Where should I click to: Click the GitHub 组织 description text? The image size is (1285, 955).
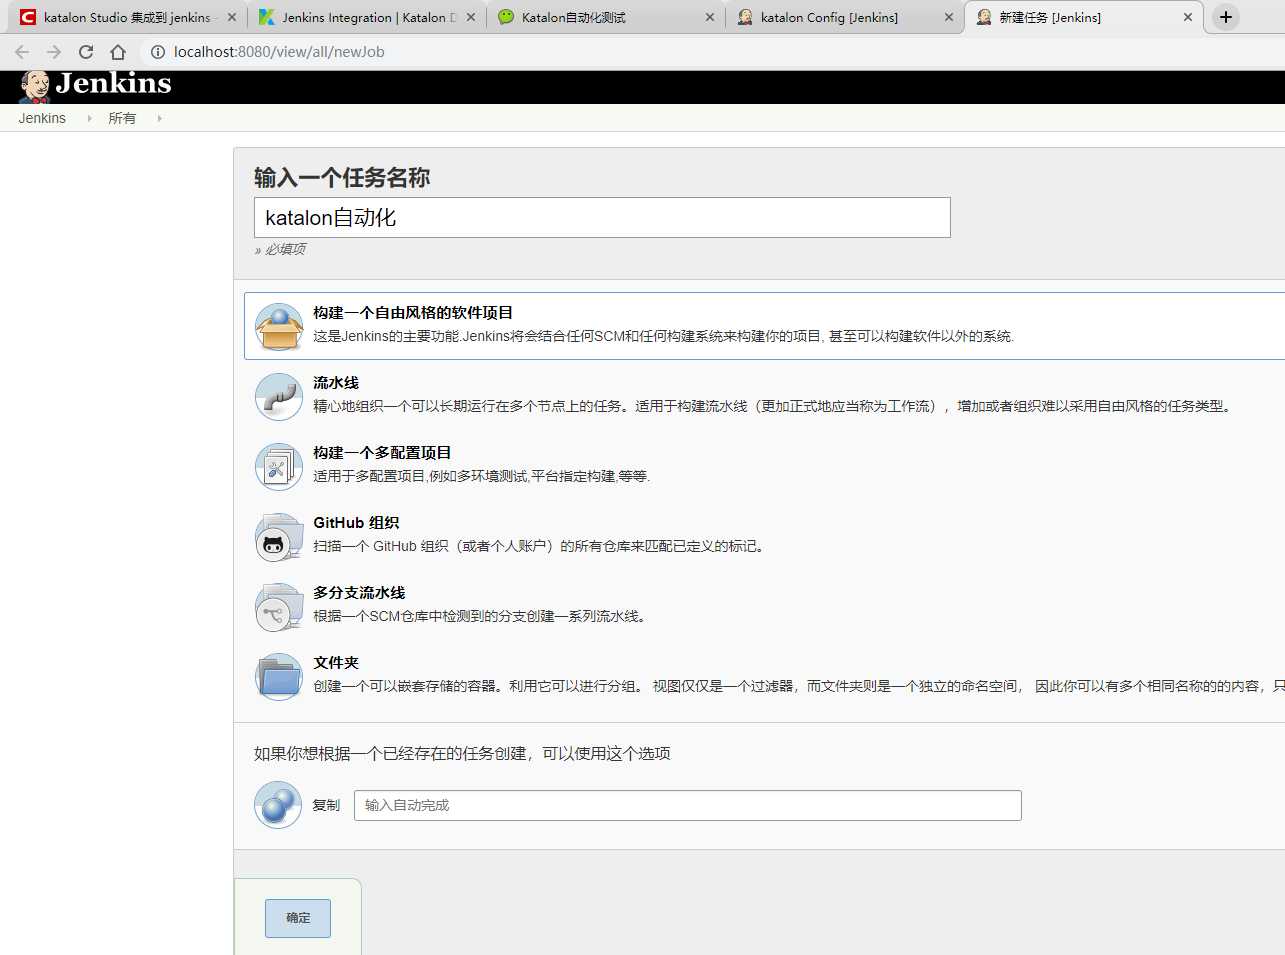(x=541, y=546)
